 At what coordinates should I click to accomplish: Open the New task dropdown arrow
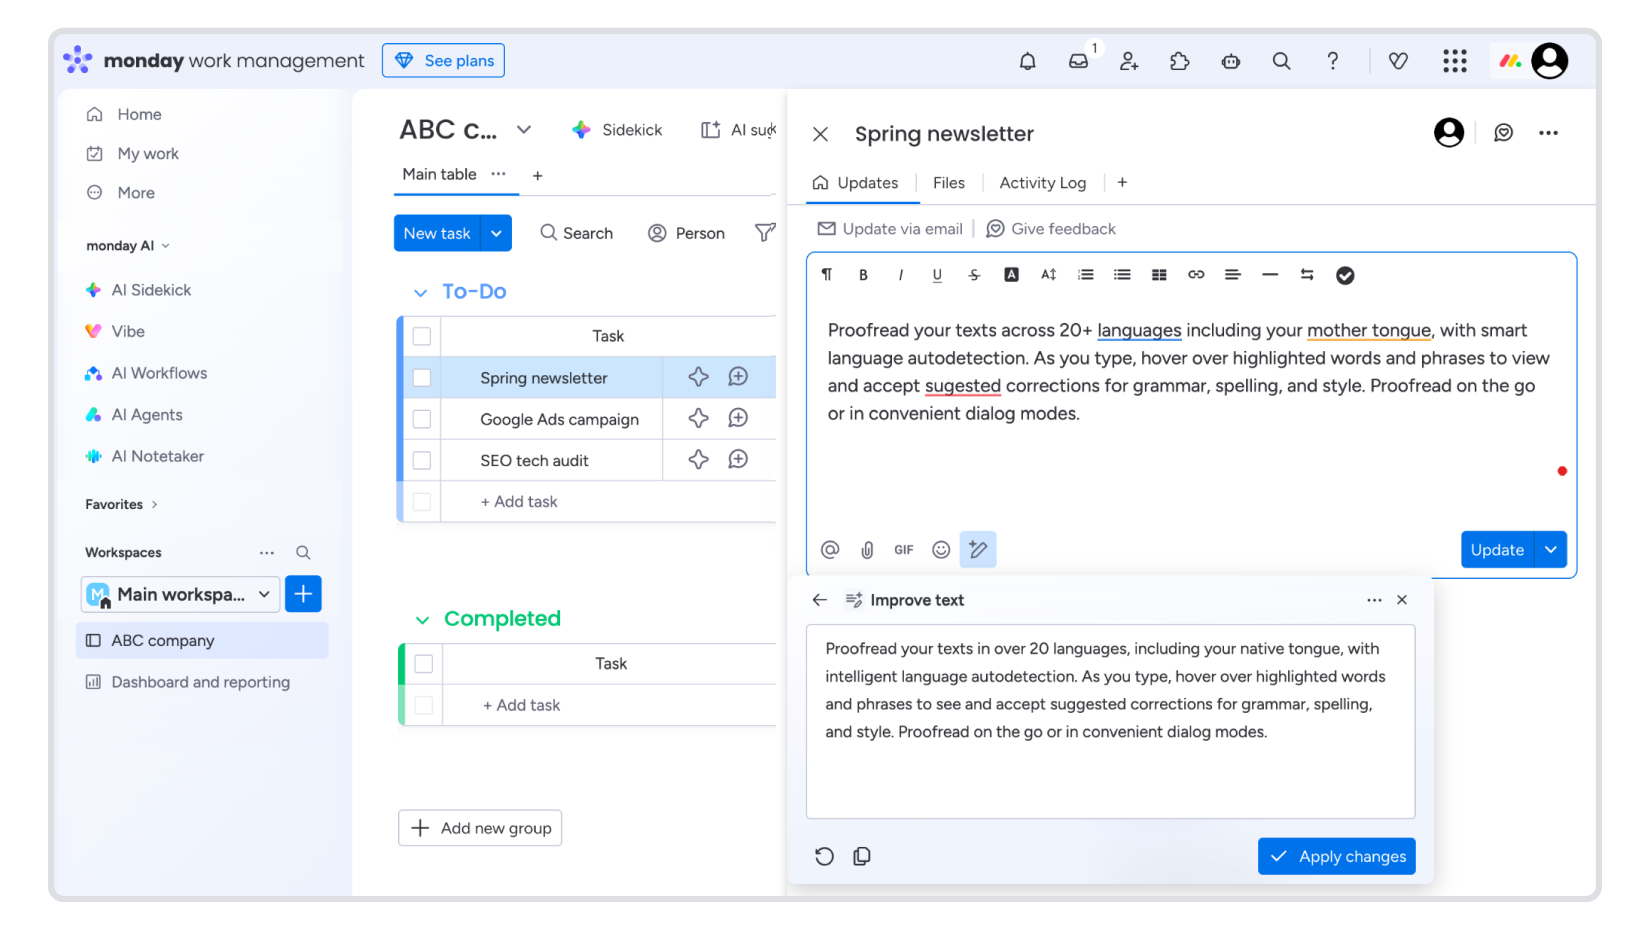pos(496,233)
